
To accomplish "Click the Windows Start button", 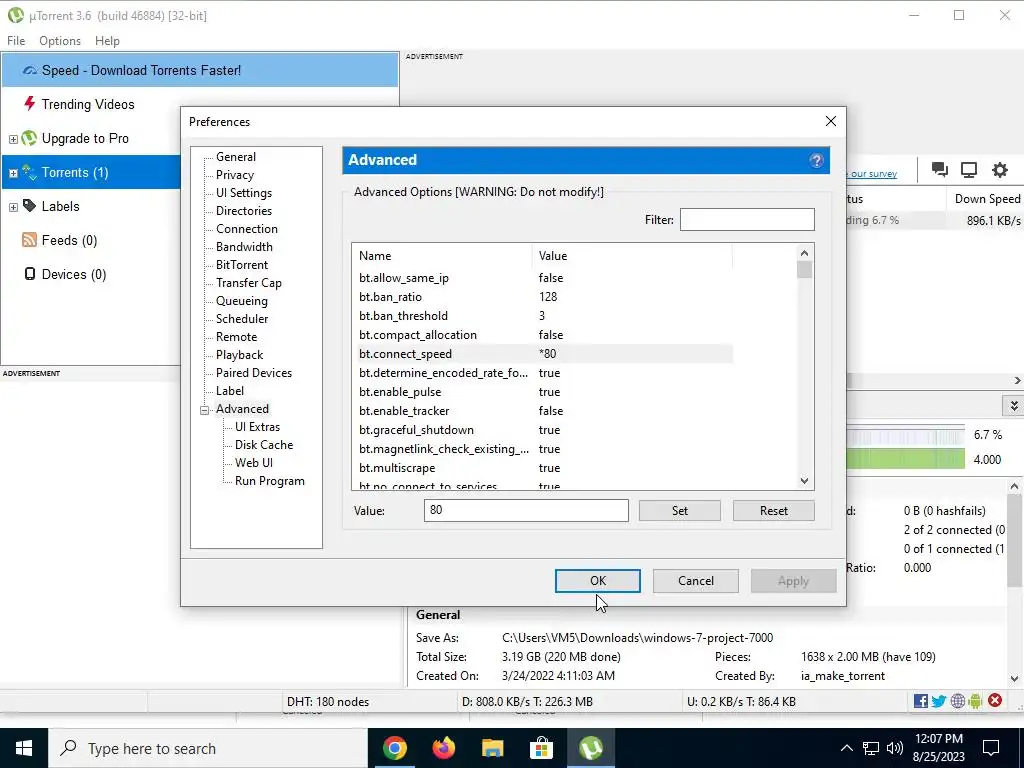I will coord(24,748).
